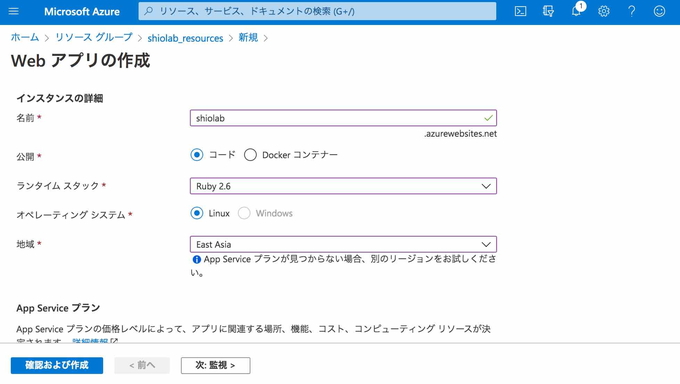Focus the resource search box
Screen dimensions: 680x384
click(317, 11)
